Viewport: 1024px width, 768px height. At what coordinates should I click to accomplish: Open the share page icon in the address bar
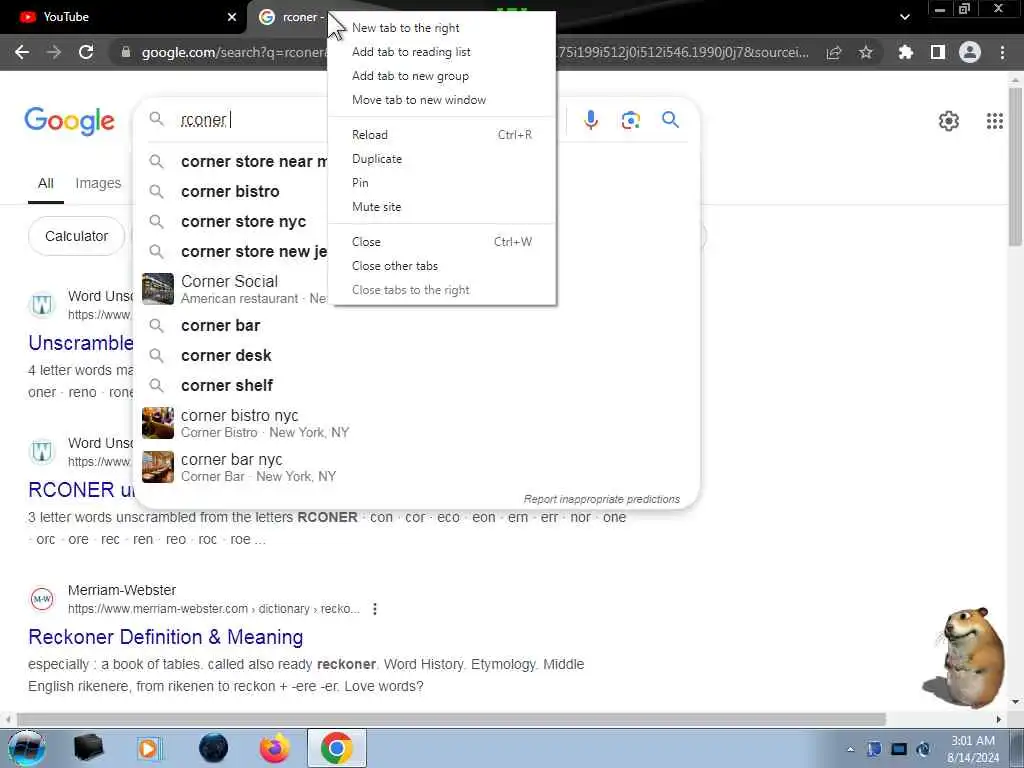834,52
